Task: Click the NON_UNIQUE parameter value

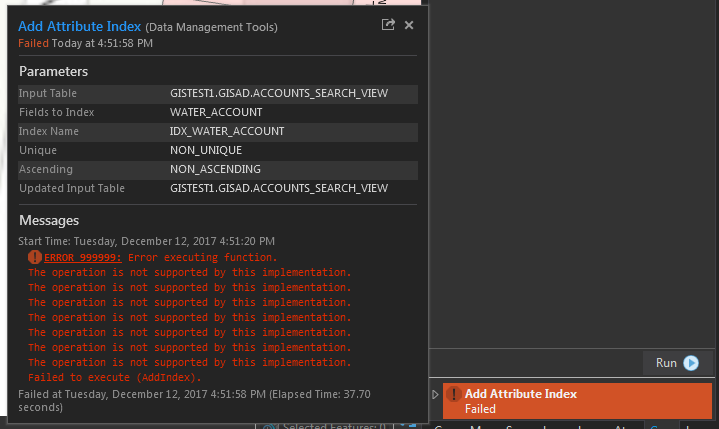Action: (x=206, y=150)
